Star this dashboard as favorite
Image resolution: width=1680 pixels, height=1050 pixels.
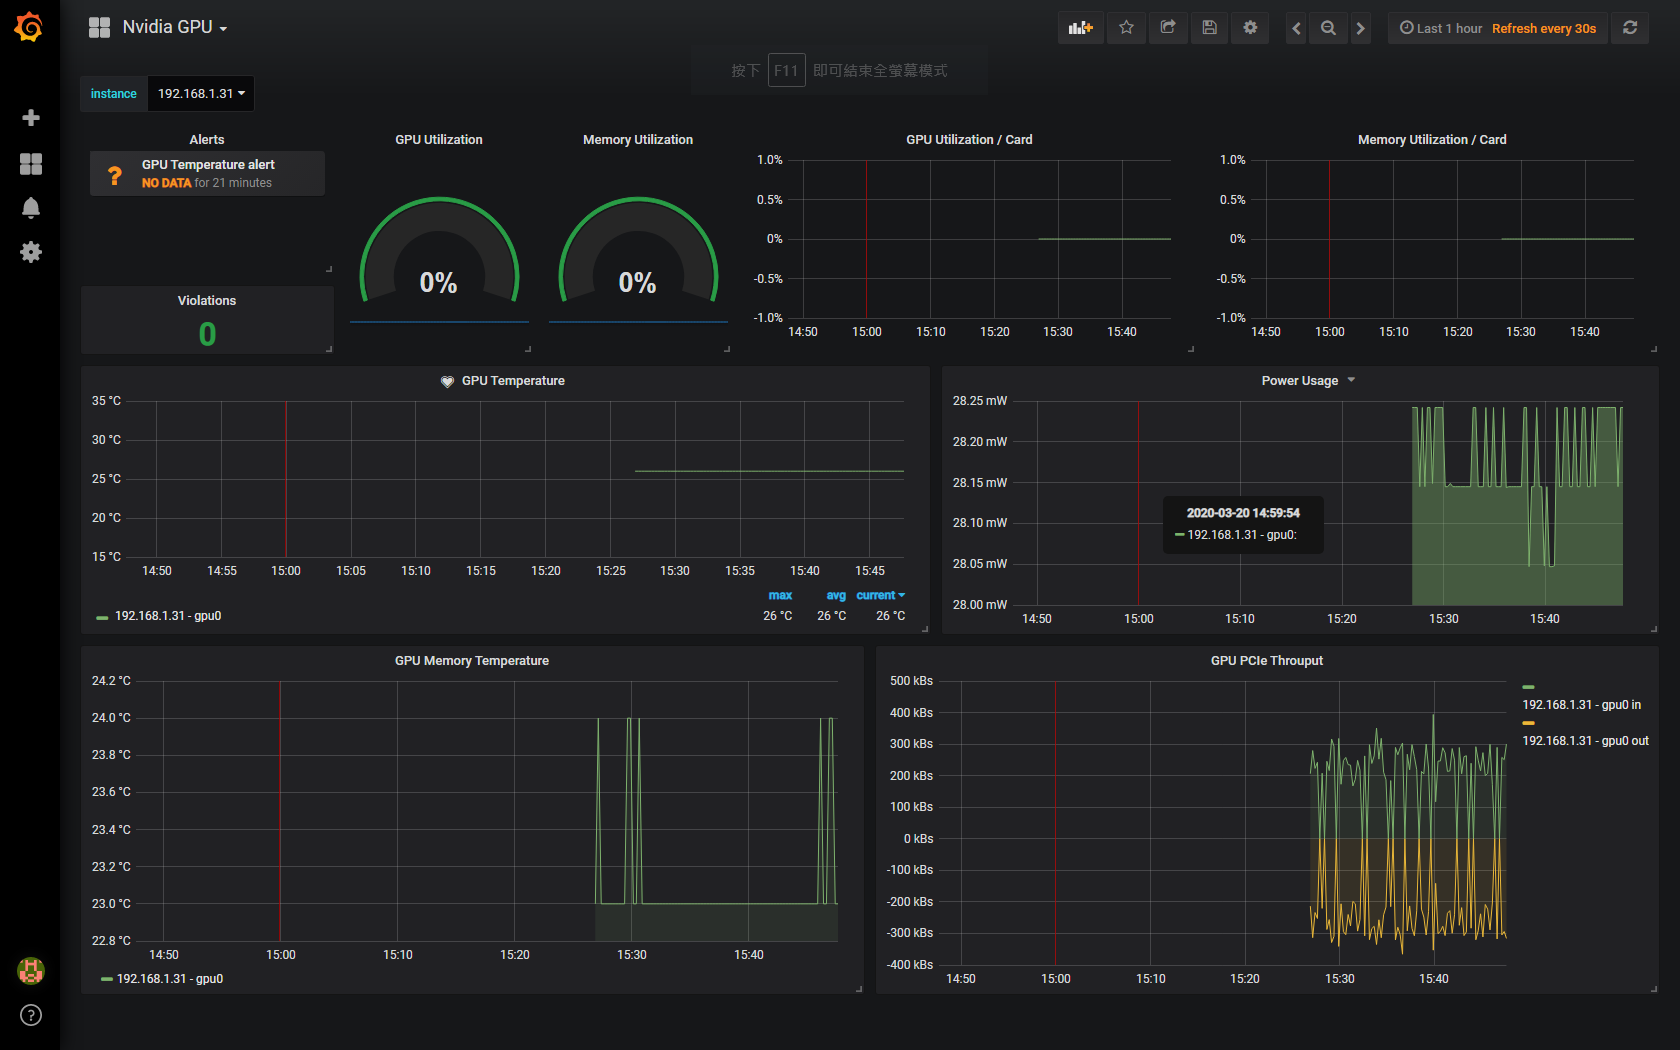(x=1126, y=28)
